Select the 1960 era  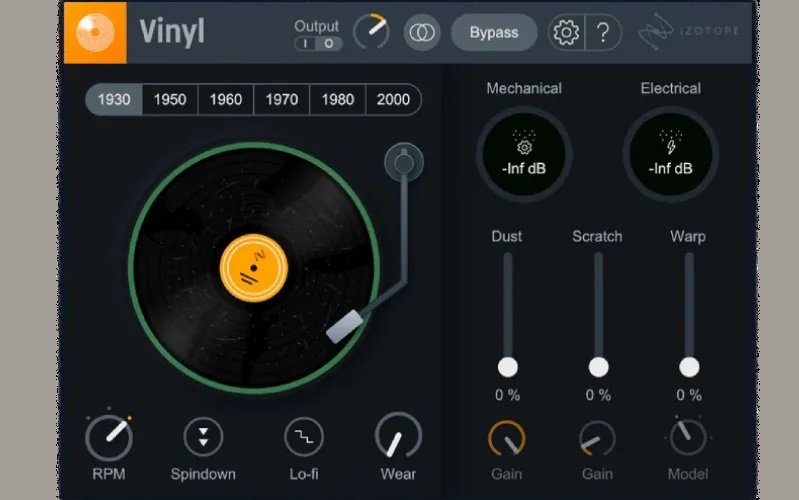[226, 99]
